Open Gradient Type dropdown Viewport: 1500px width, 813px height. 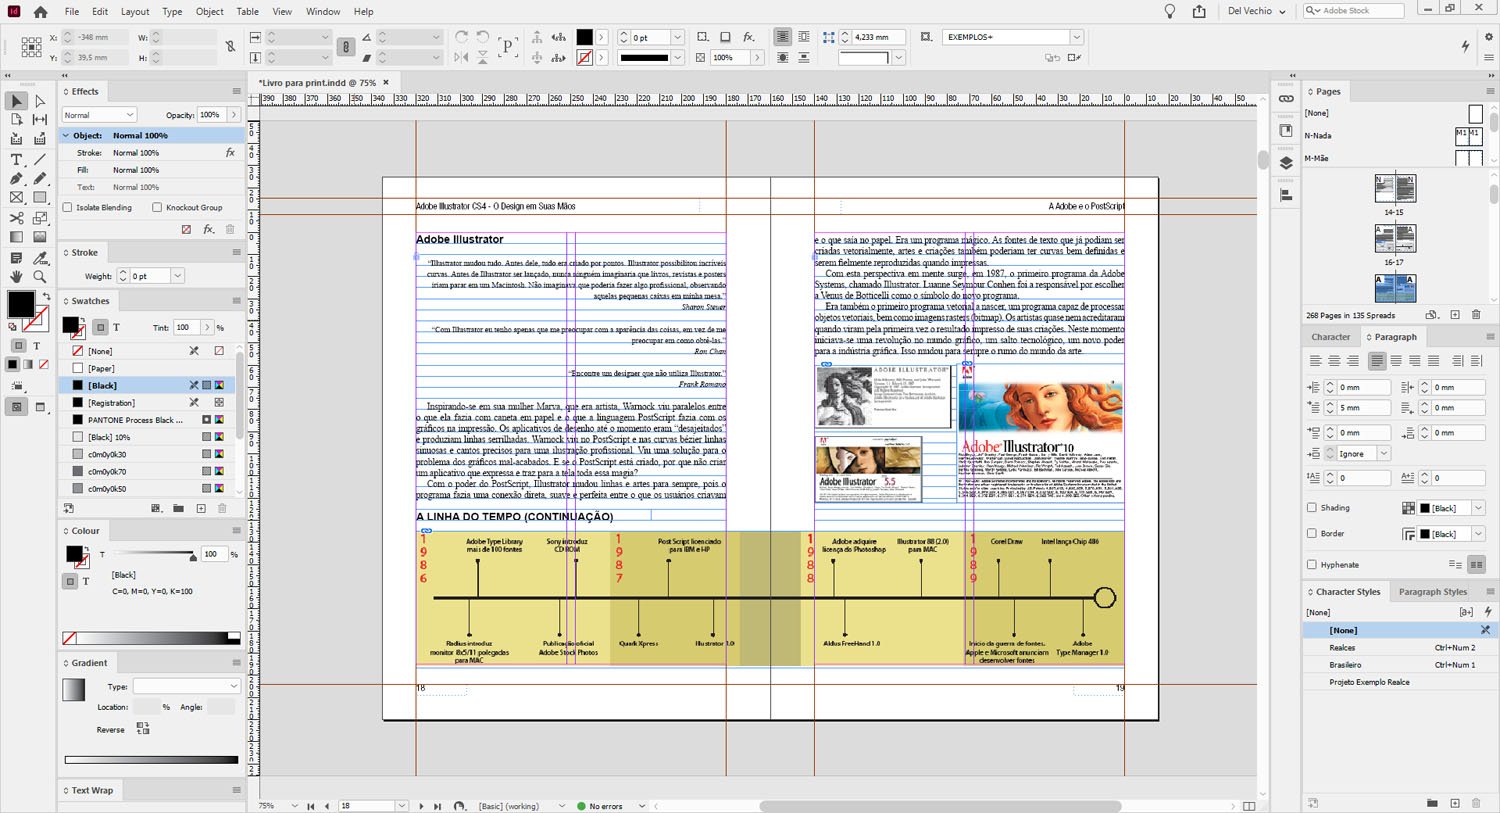coord(187,686)
